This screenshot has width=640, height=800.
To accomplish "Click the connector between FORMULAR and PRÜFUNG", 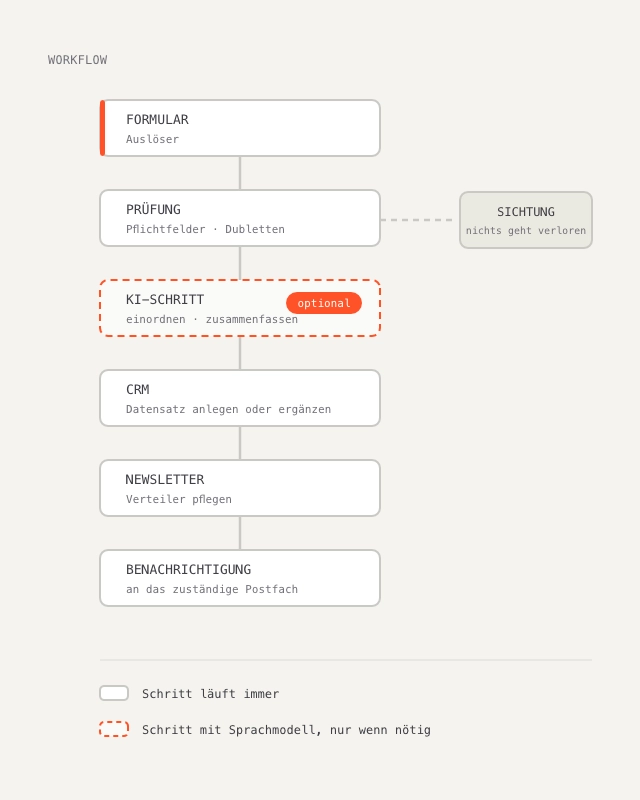I will pyautogui.click(x=240, y=173).
